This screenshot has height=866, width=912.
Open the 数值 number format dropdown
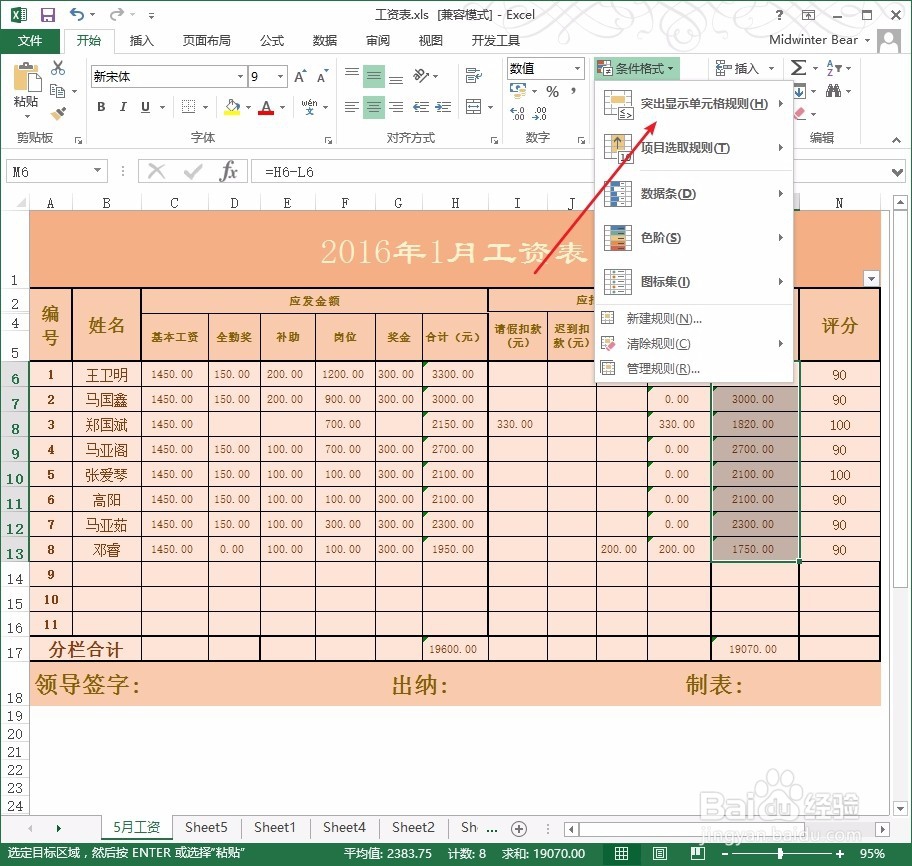(578, 68)
